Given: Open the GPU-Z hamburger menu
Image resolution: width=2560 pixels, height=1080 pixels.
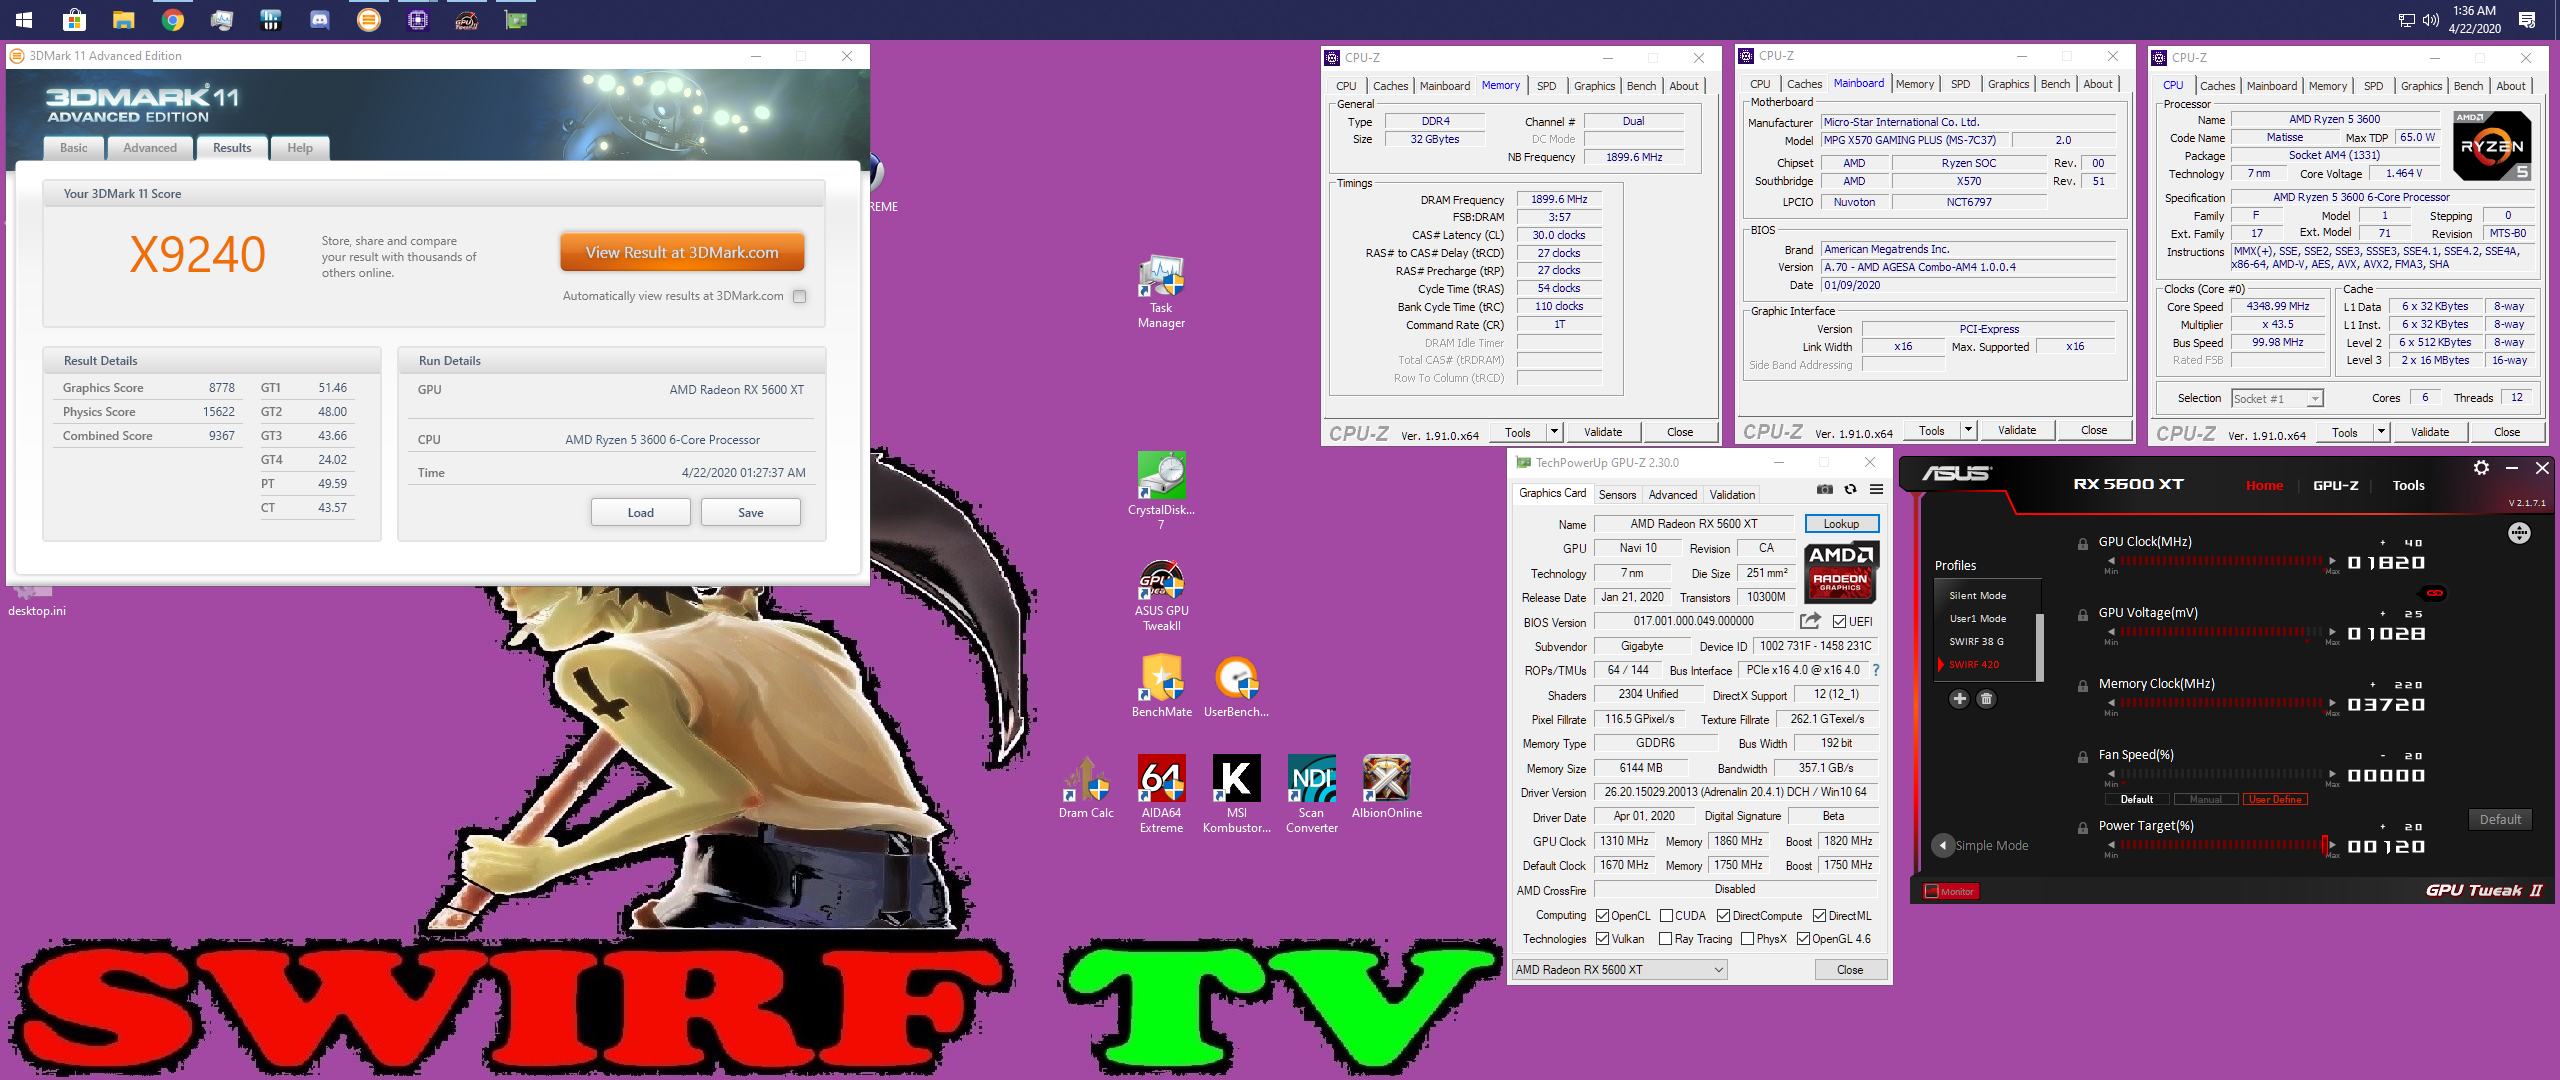Looking at the screenshot, I should click(1877, 490).
